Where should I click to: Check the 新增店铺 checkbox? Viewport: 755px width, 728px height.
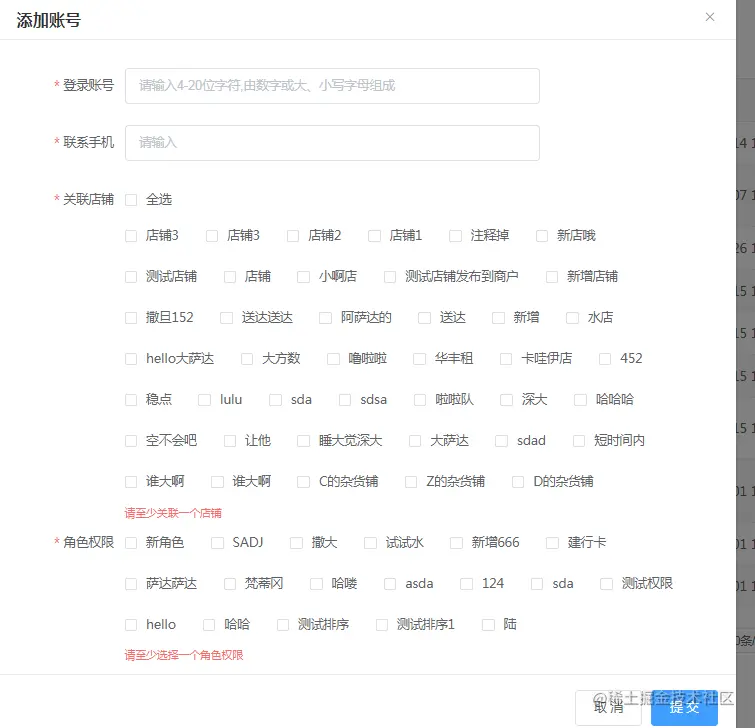tap(552, 277)
